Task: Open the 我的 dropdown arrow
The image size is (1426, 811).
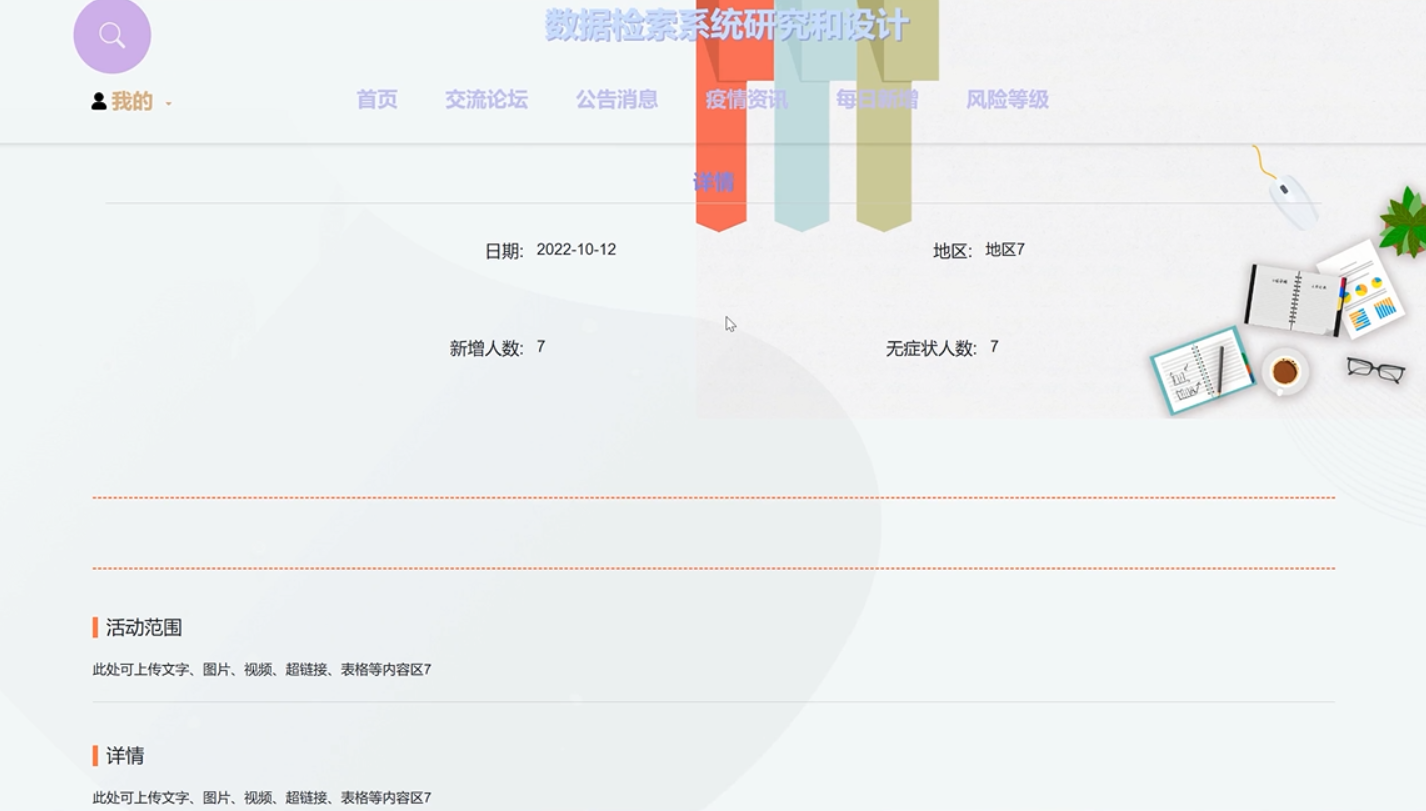Action: pyautogui.click(x=168, y=102)
